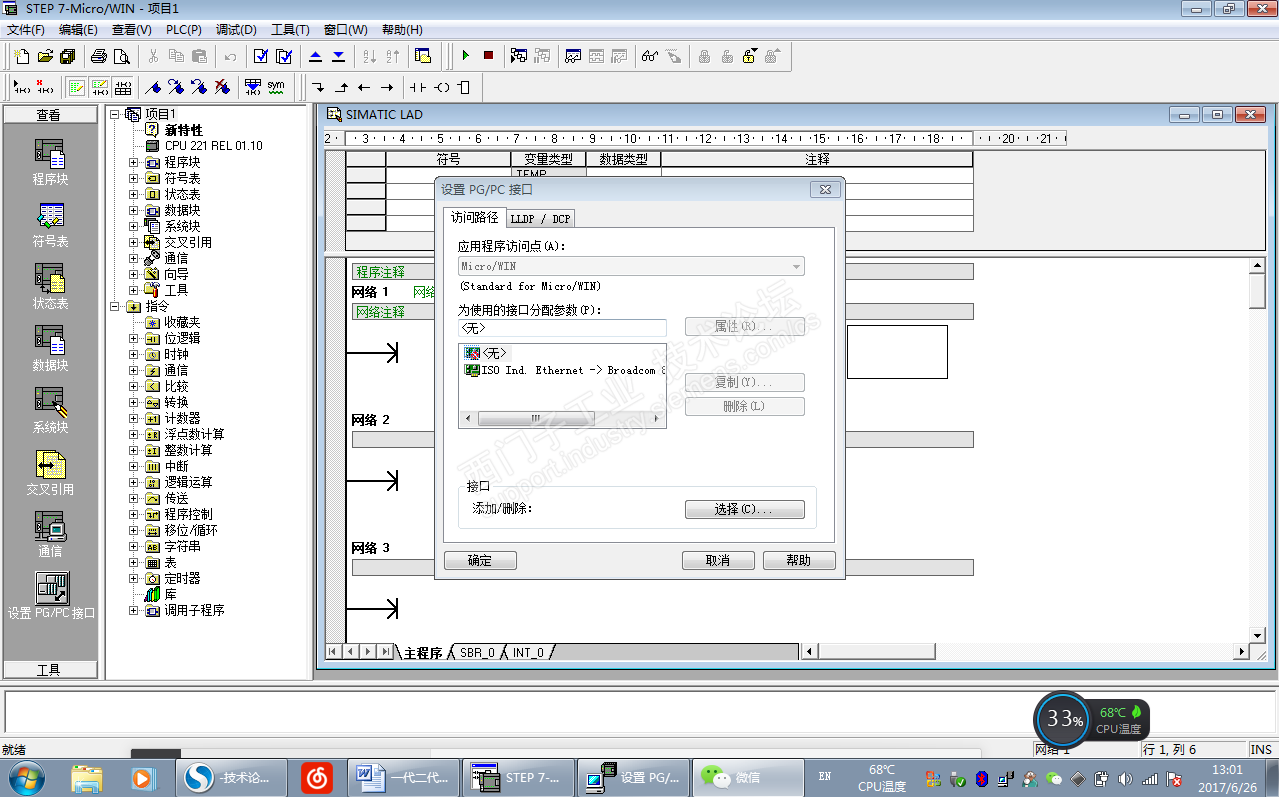Screen dimensions: 1279x797
Task: Collapse the 指令 tree node
Action: 115,306
